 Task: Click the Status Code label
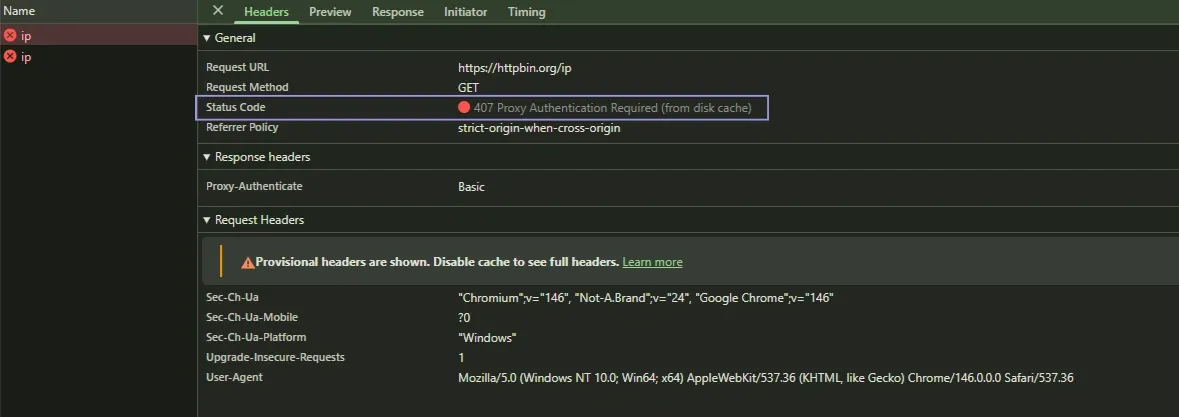point(235,107)
